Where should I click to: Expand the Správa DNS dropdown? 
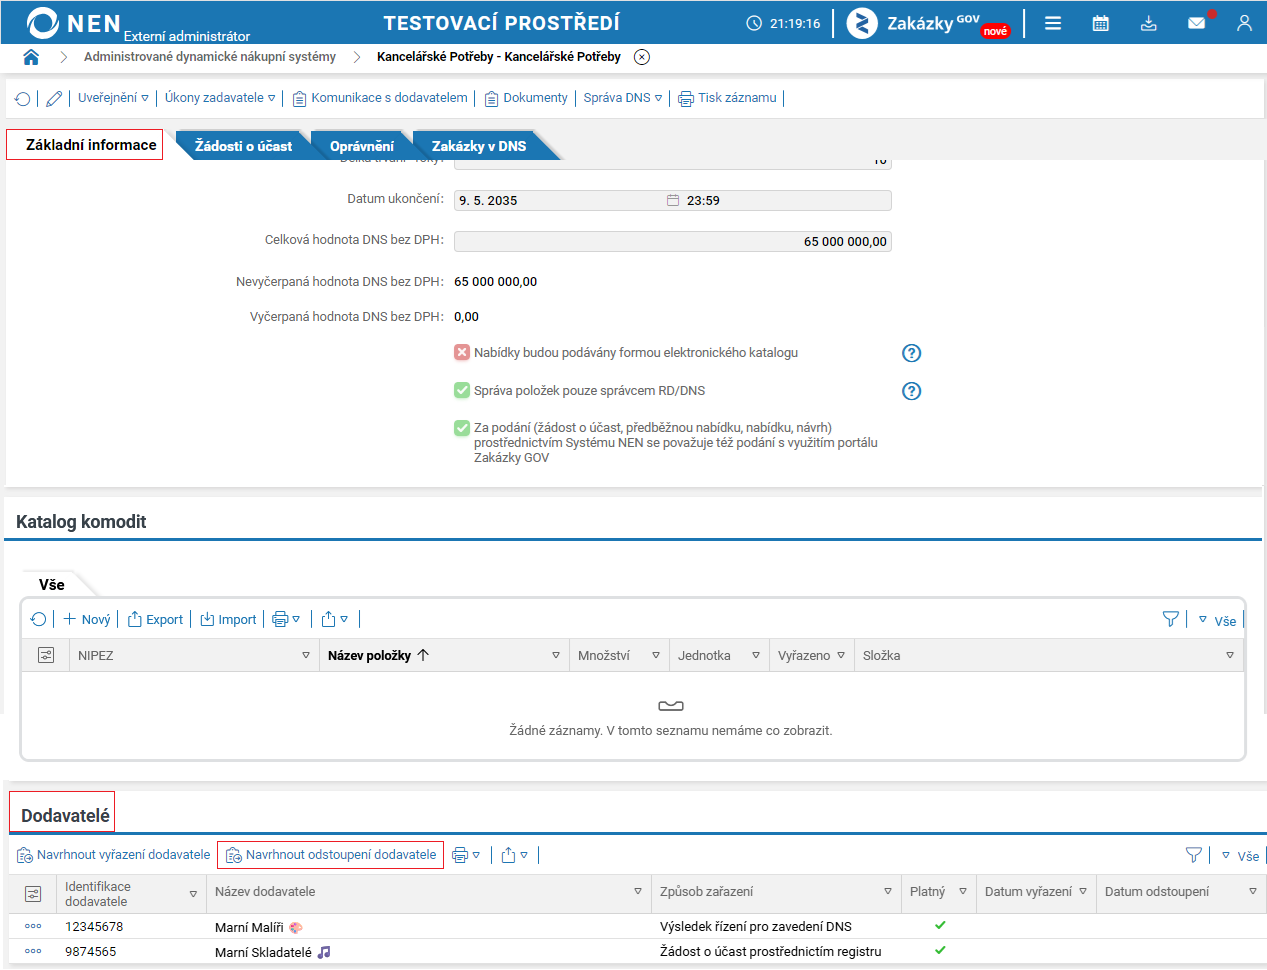(x=623, y=98)
